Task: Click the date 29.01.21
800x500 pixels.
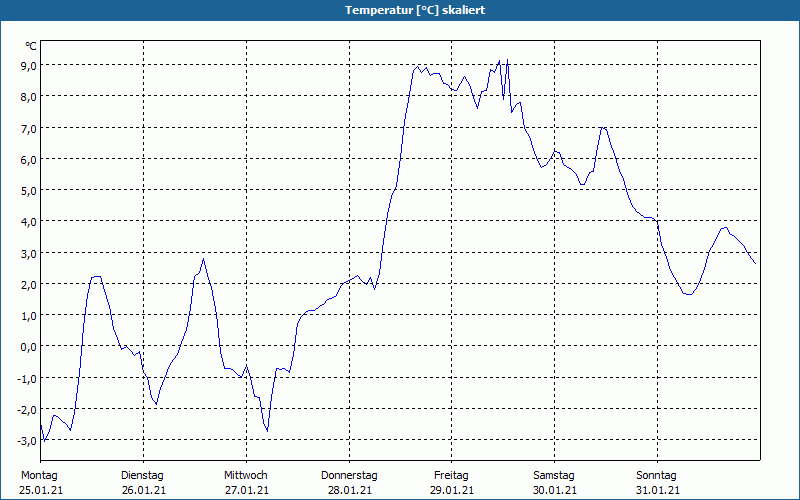Action: tap(452, 490)
